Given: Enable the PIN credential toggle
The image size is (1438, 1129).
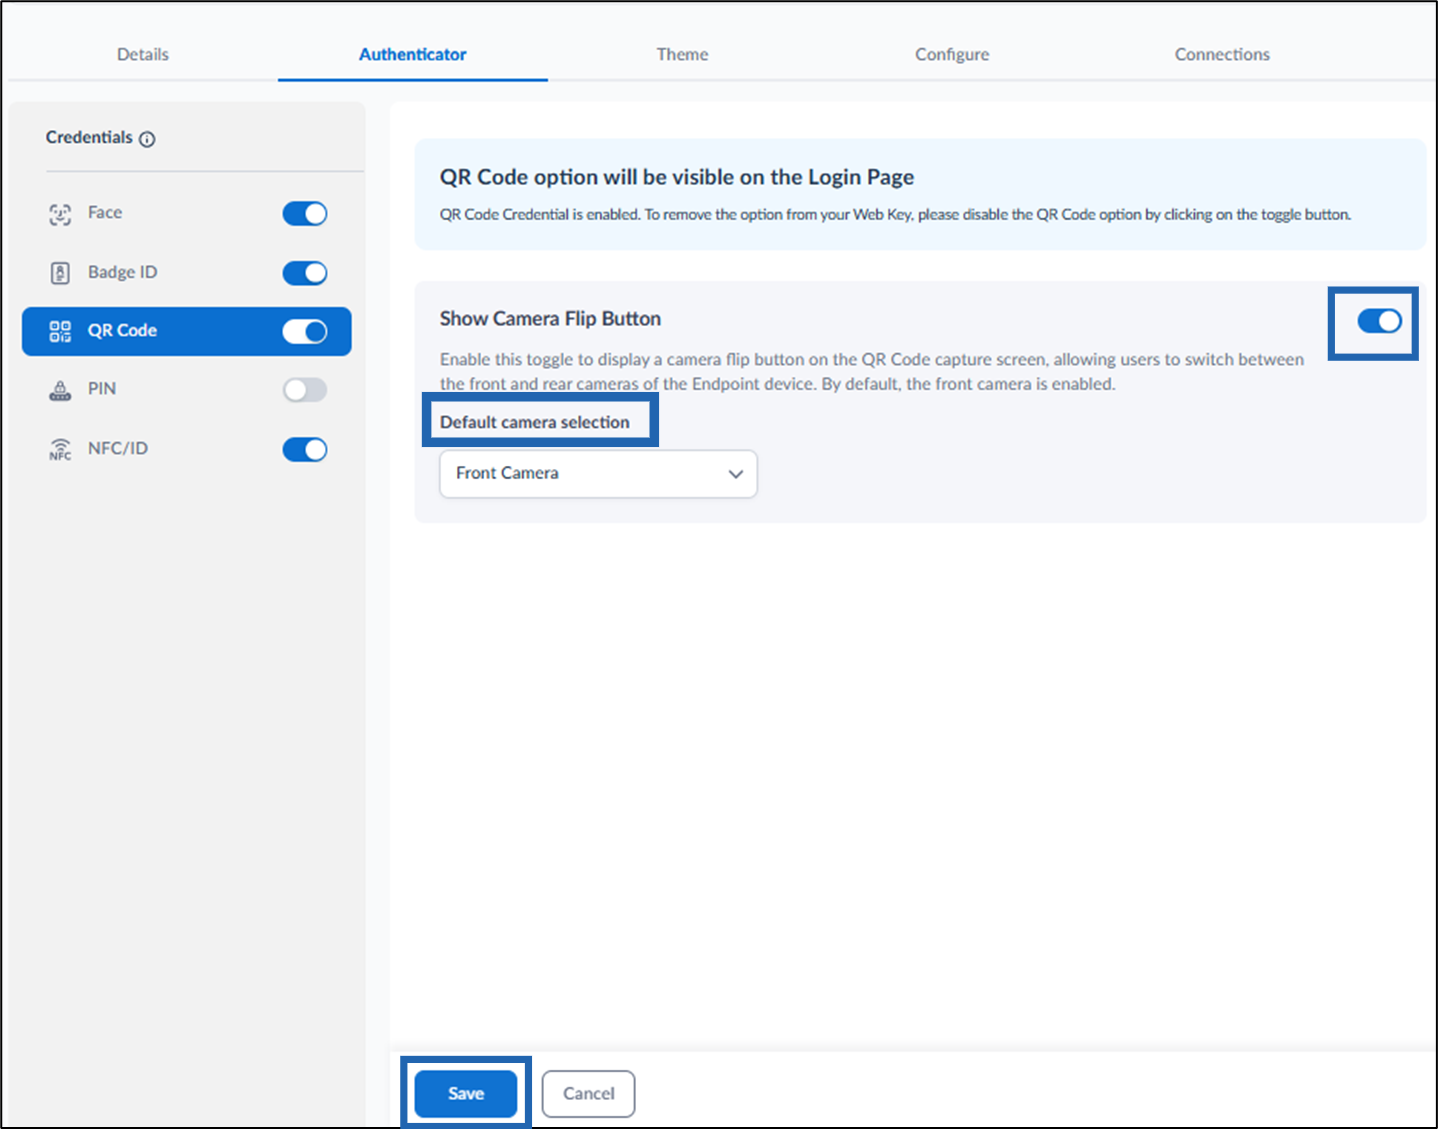Looking at the screenshot, I should [305, 390].
